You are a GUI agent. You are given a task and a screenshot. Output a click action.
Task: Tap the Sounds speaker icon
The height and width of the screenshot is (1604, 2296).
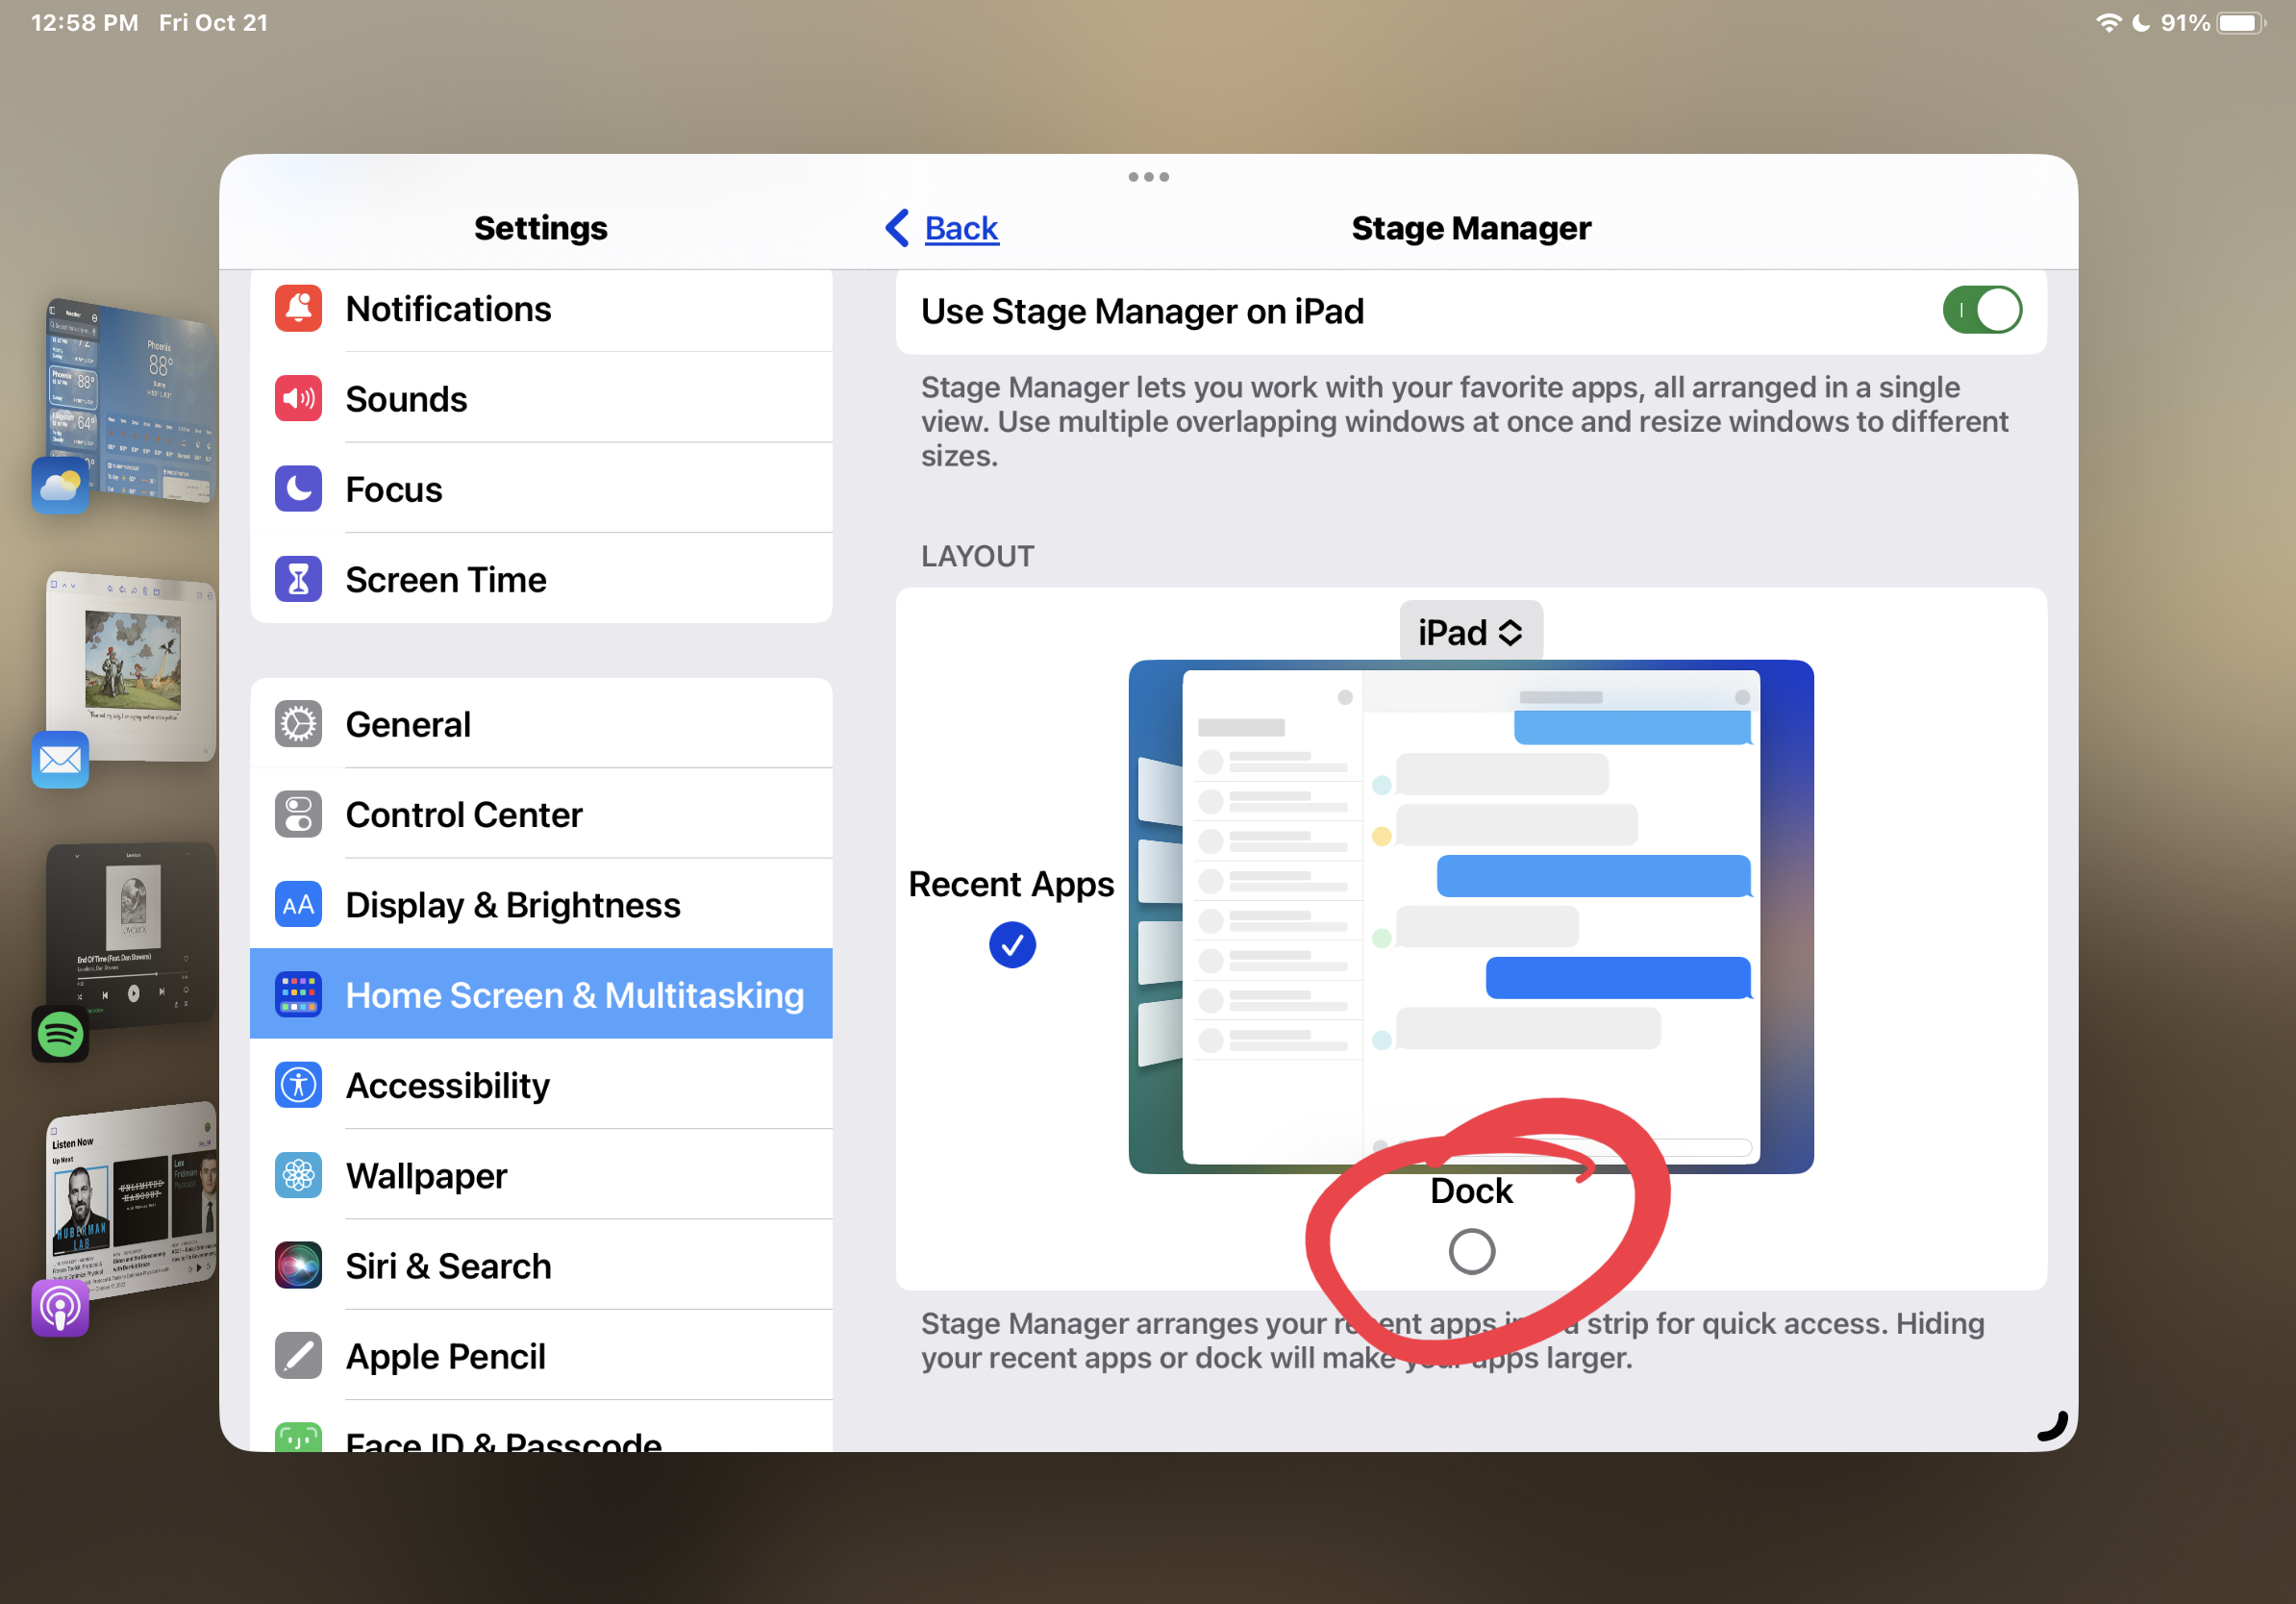(x=298, y=398)
